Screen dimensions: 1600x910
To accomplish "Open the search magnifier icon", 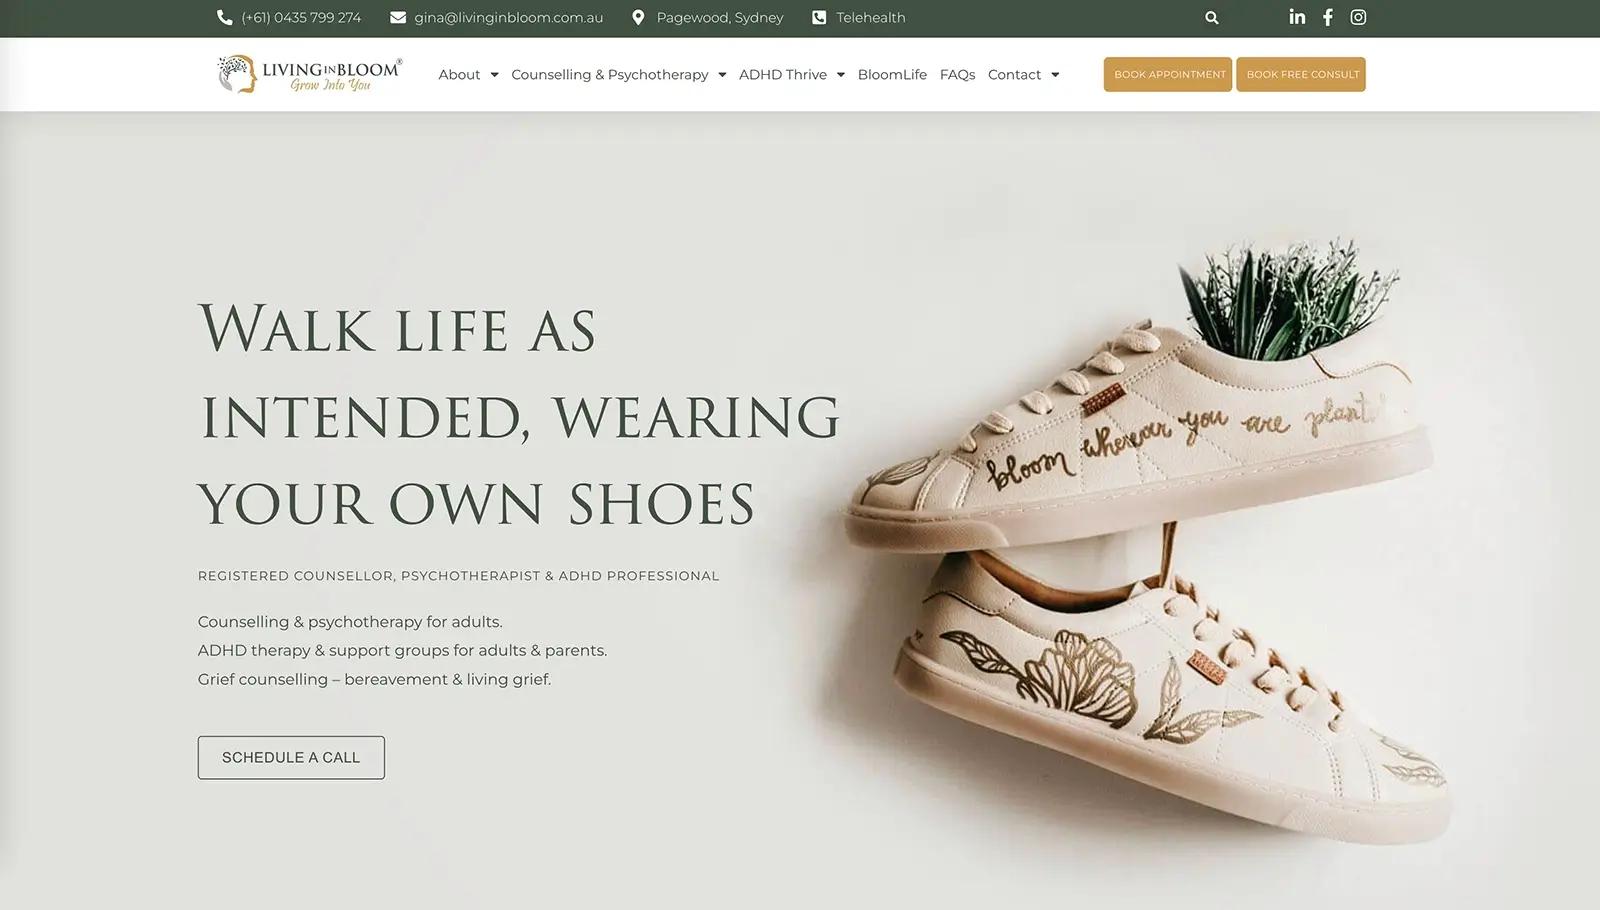I will (x=1211, y=17).
